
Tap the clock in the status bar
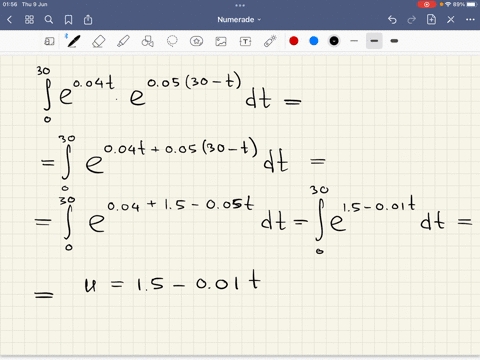pos(10,4)
